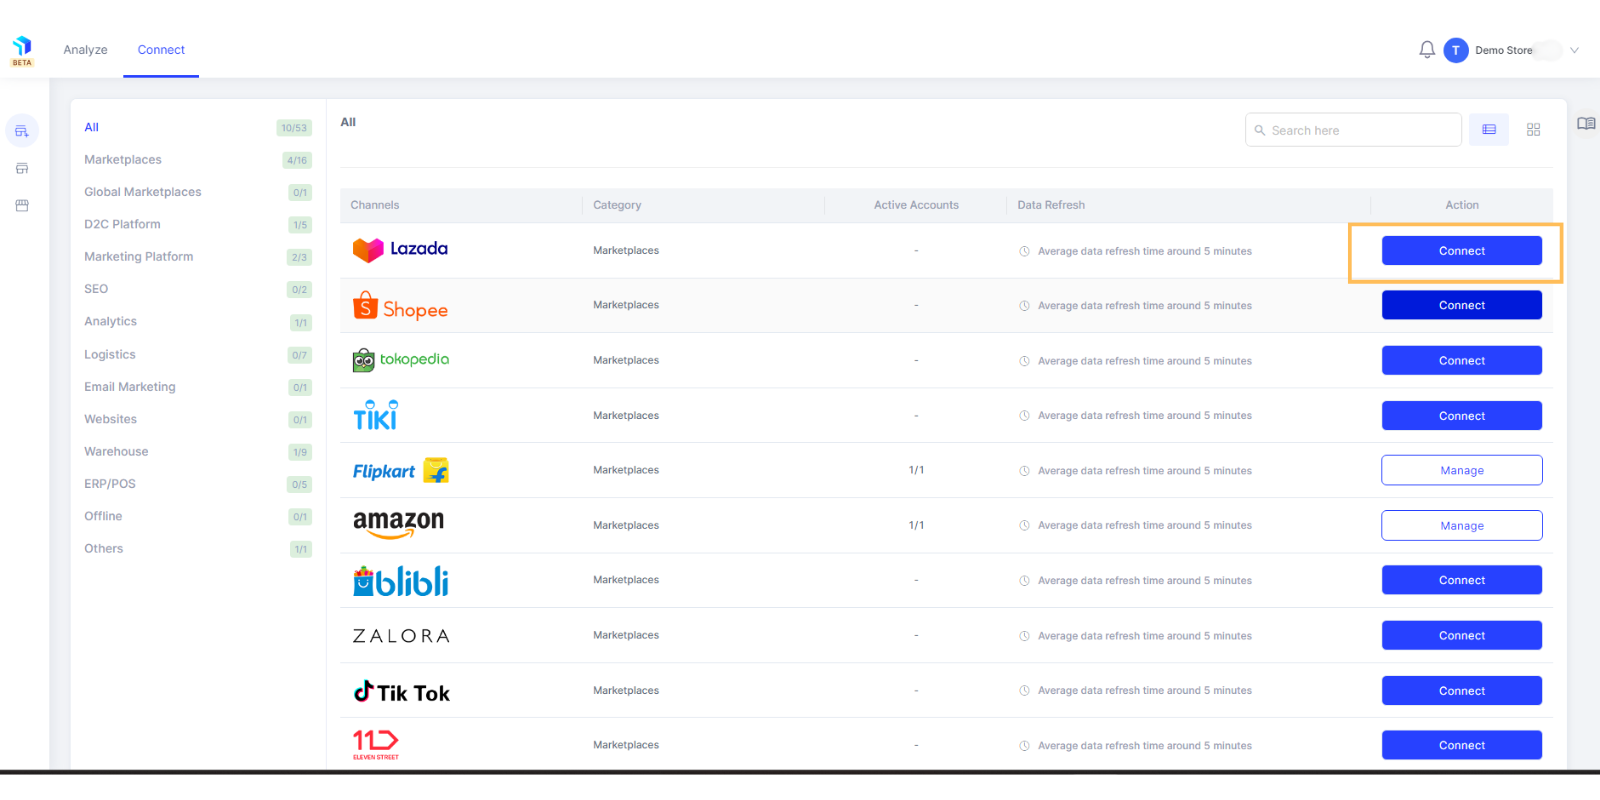Click the Blibli logo

tap(400, 581)
